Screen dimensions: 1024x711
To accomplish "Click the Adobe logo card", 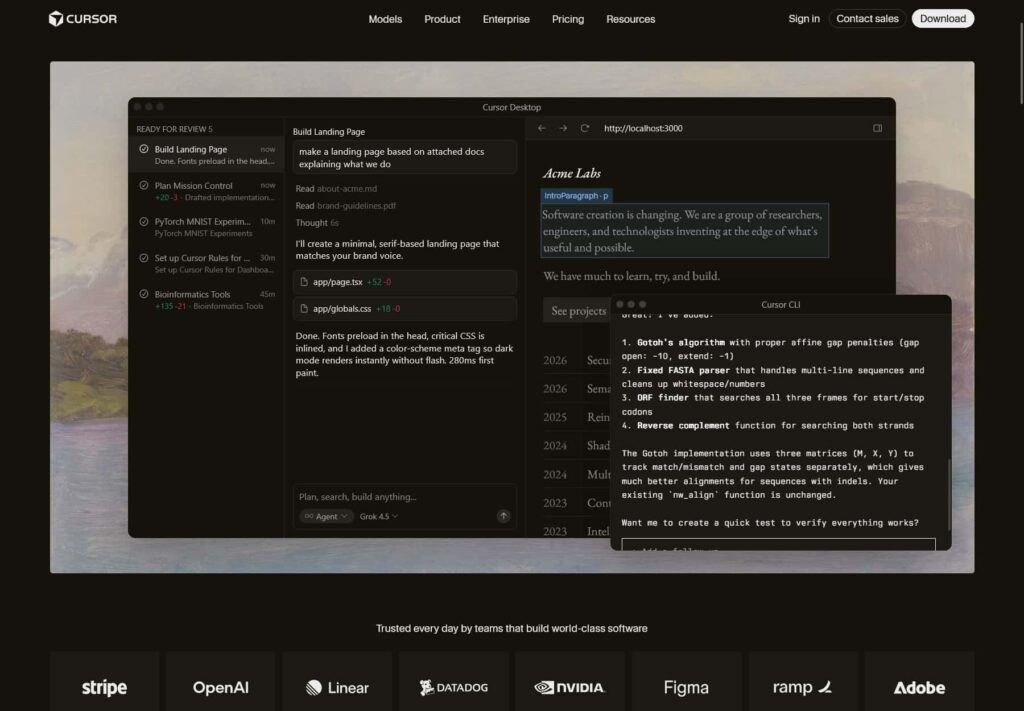I will [920, 682].
